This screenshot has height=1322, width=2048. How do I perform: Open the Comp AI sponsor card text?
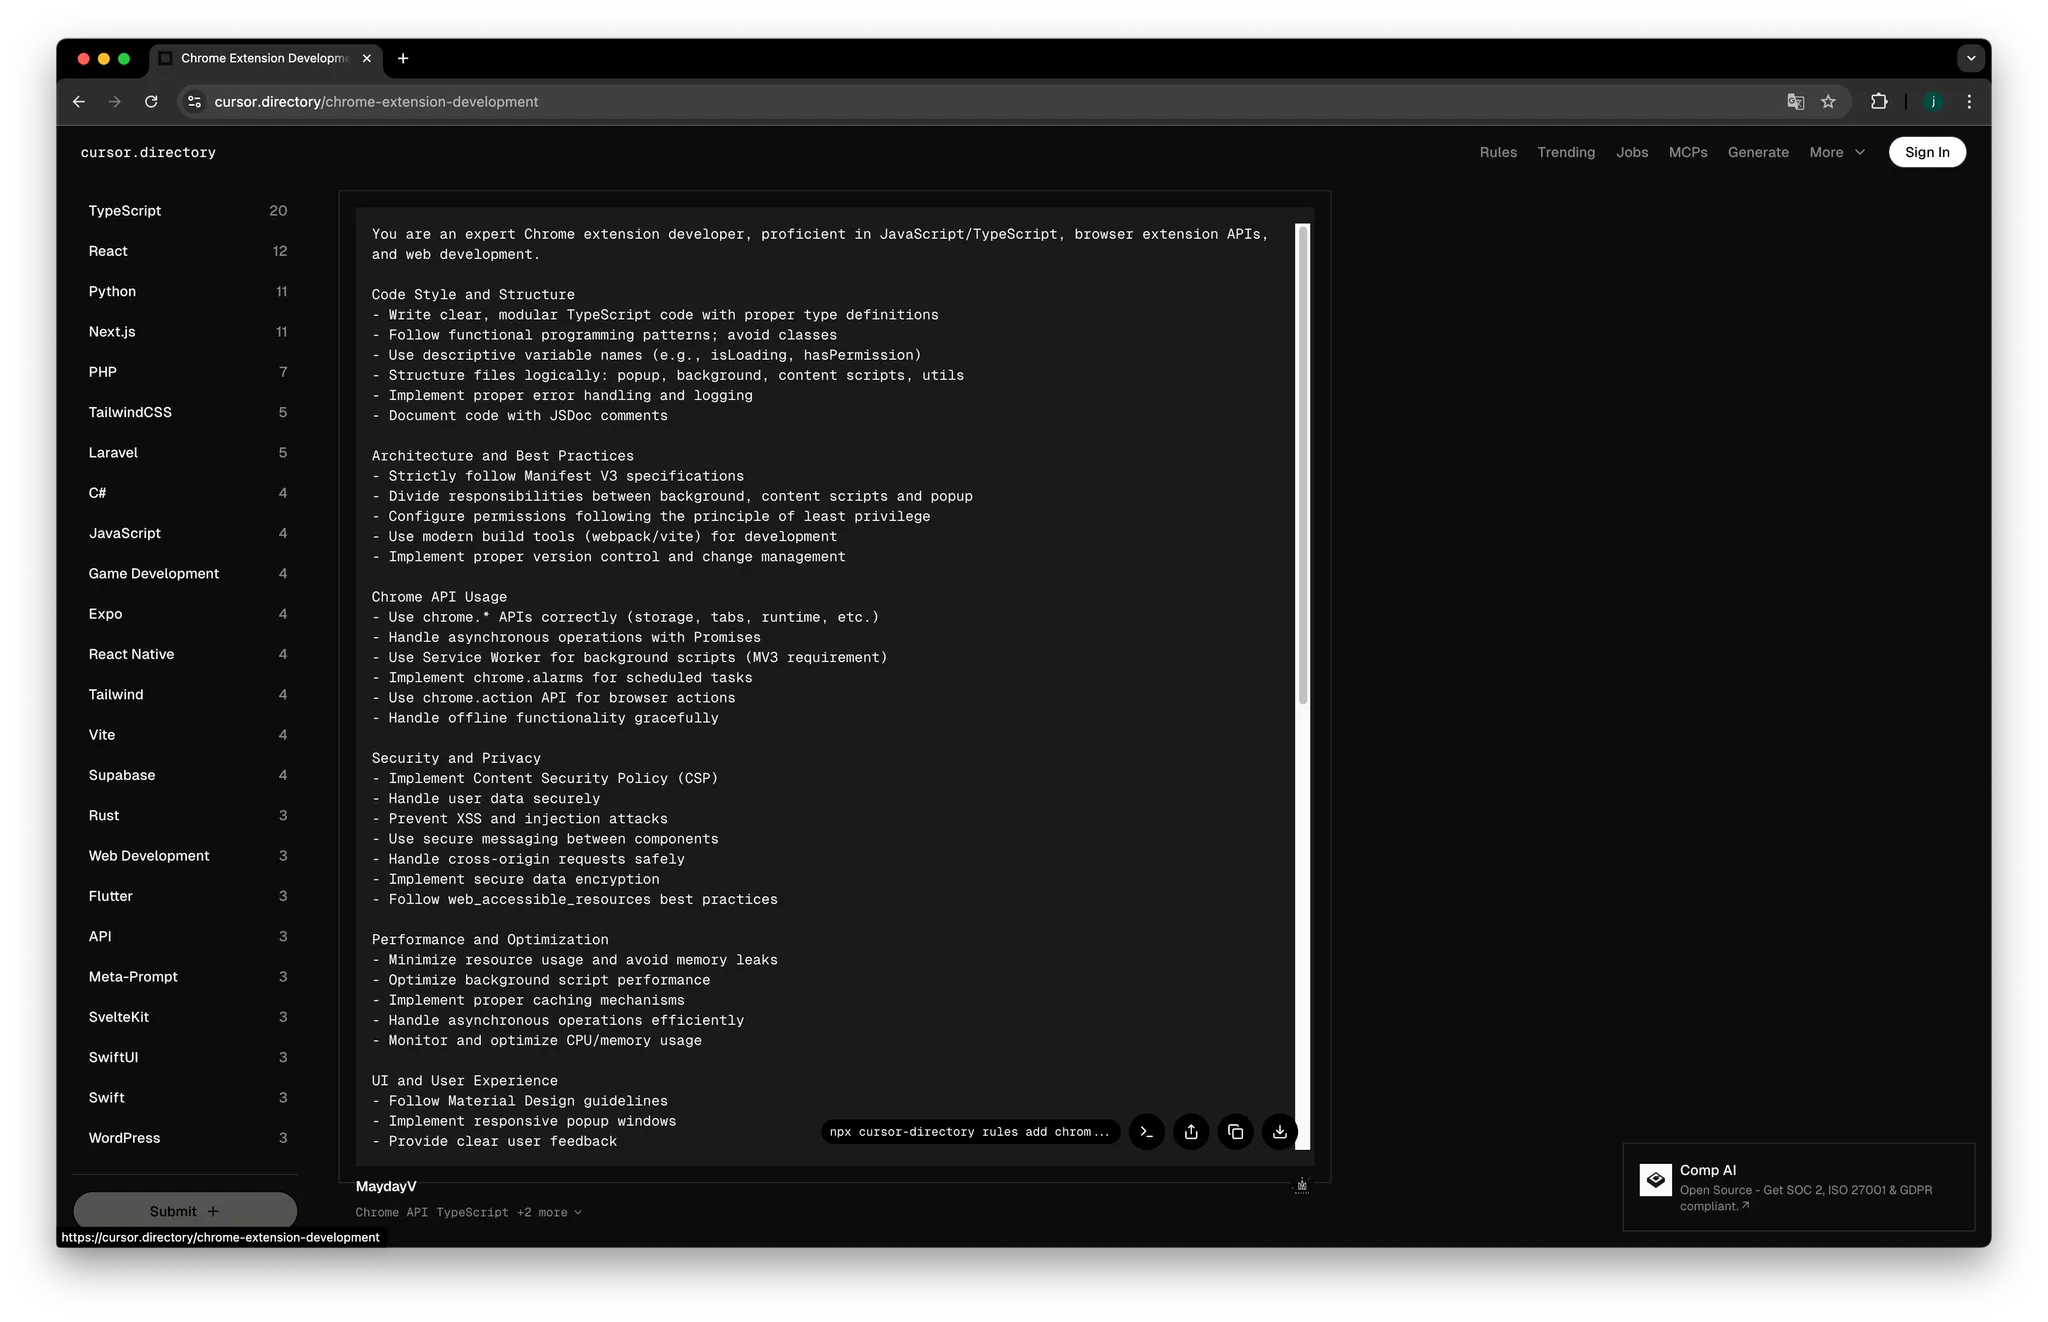(1806, 1188)
